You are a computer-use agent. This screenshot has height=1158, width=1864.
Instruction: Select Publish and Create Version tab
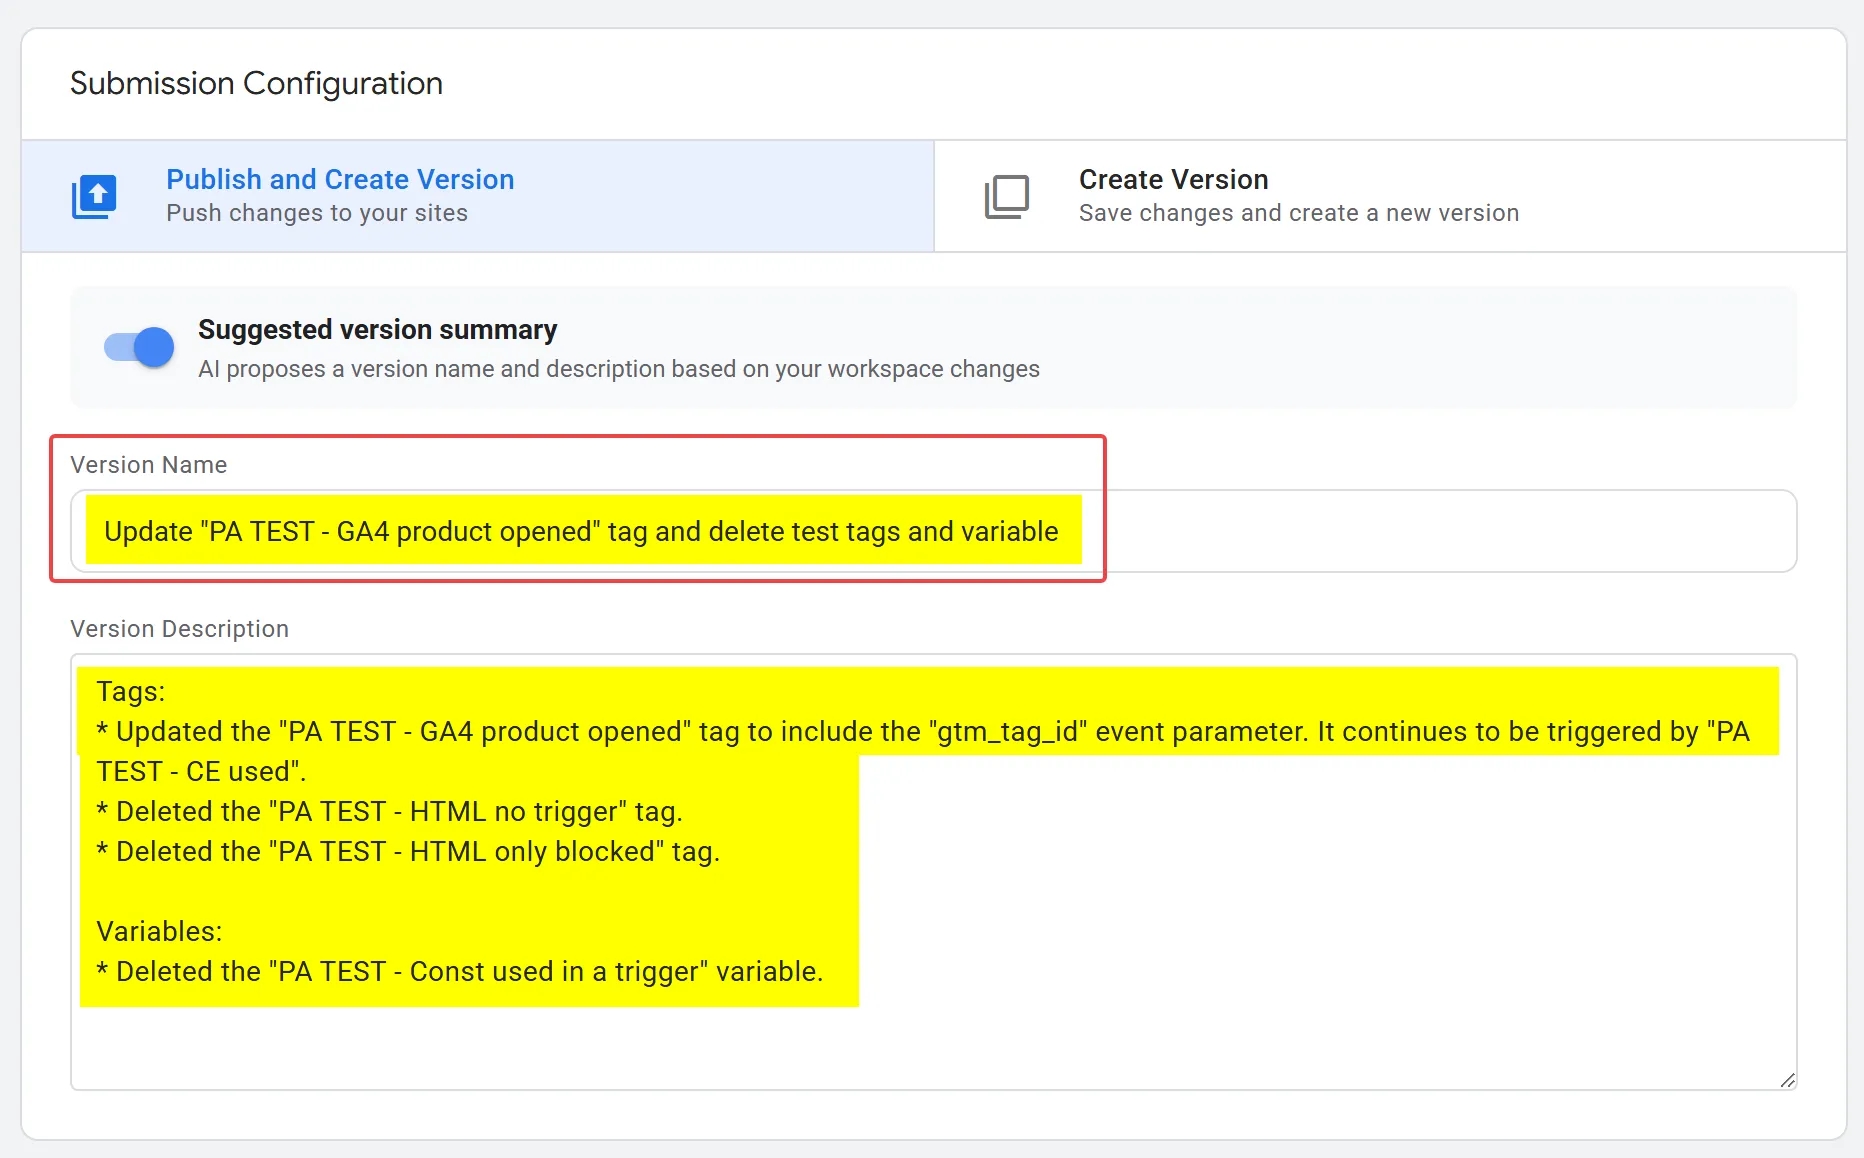pyautogui.click(x=478, y=196)
